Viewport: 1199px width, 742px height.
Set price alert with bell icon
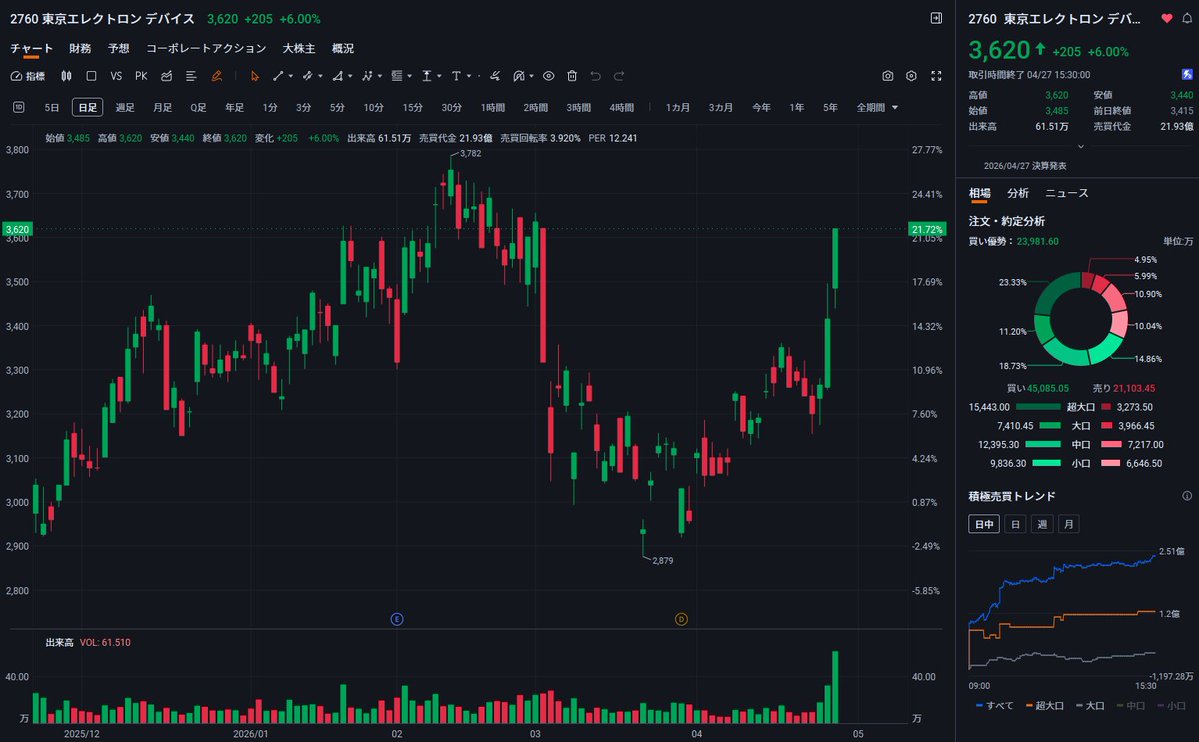click(1187, 18)
